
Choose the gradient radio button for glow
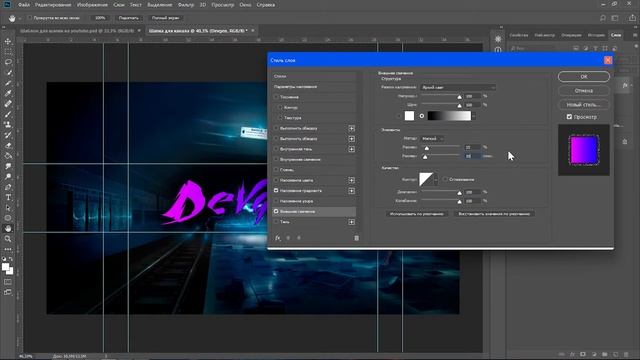(422, 116)
